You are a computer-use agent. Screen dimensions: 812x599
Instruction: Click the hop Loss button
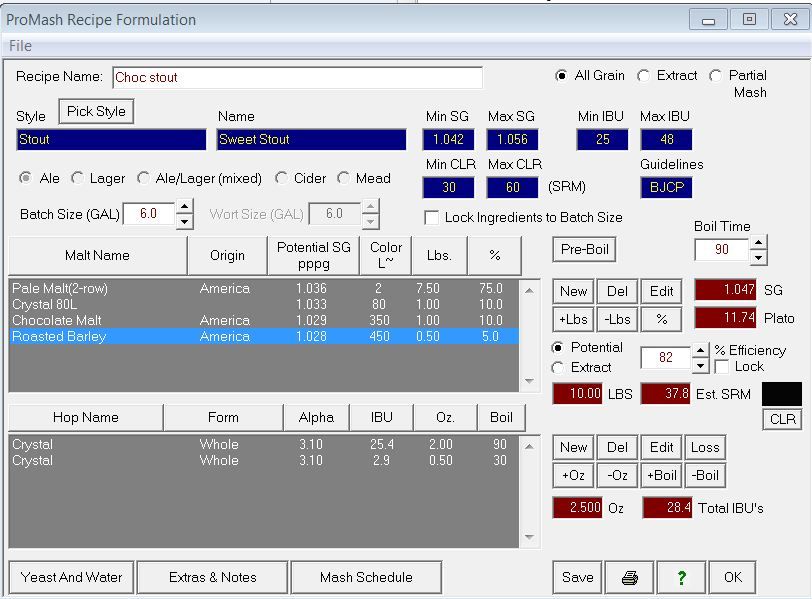[x=705, y=447]
